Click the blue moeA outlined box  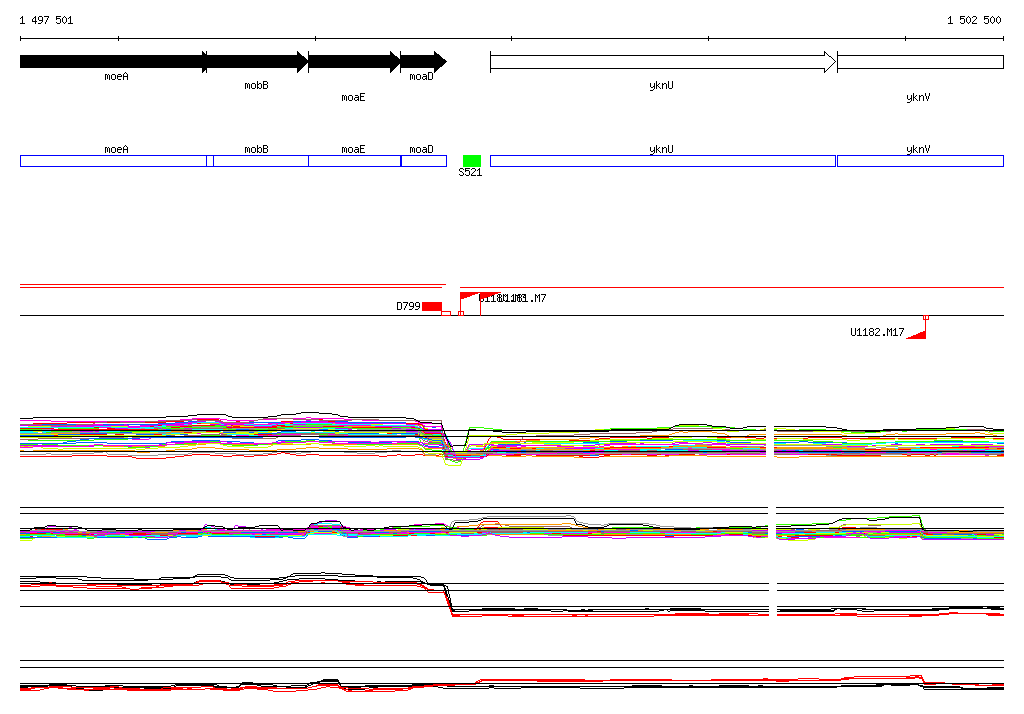(113, 161)
